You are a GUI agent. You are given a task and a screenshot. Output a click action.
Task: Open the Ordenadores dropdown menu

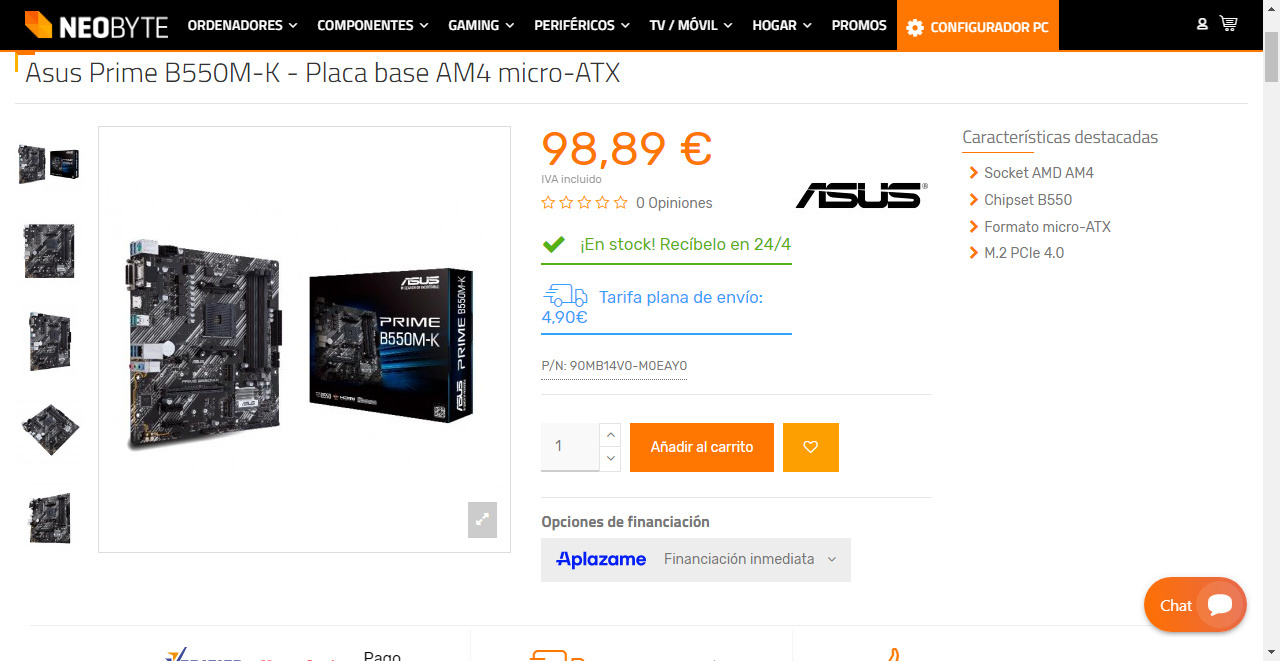[242, 25]
